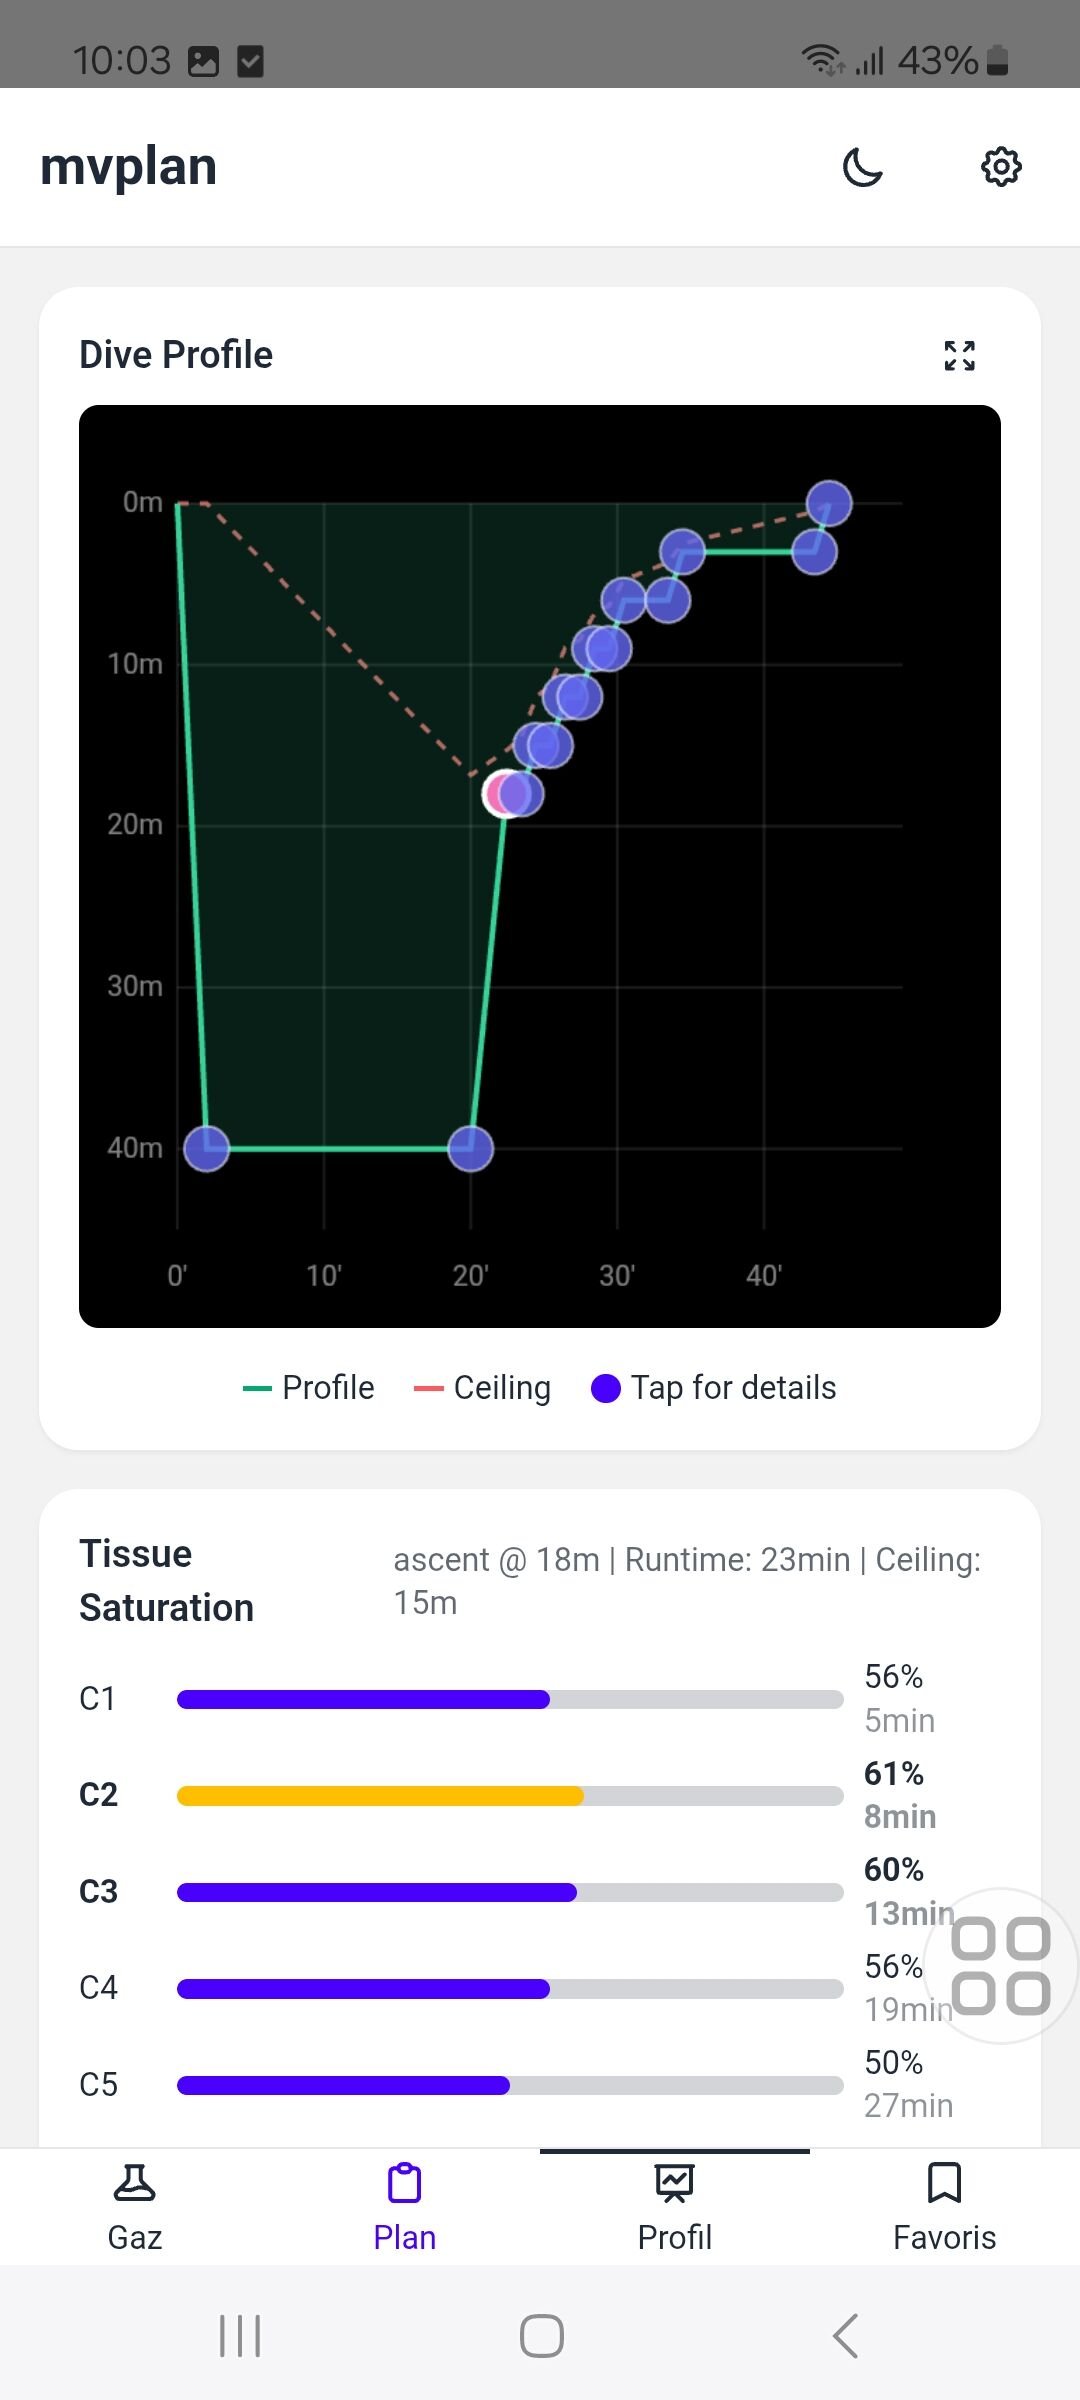
Task: Go to the Profil tab
Action: click(x=675, y=2207)
